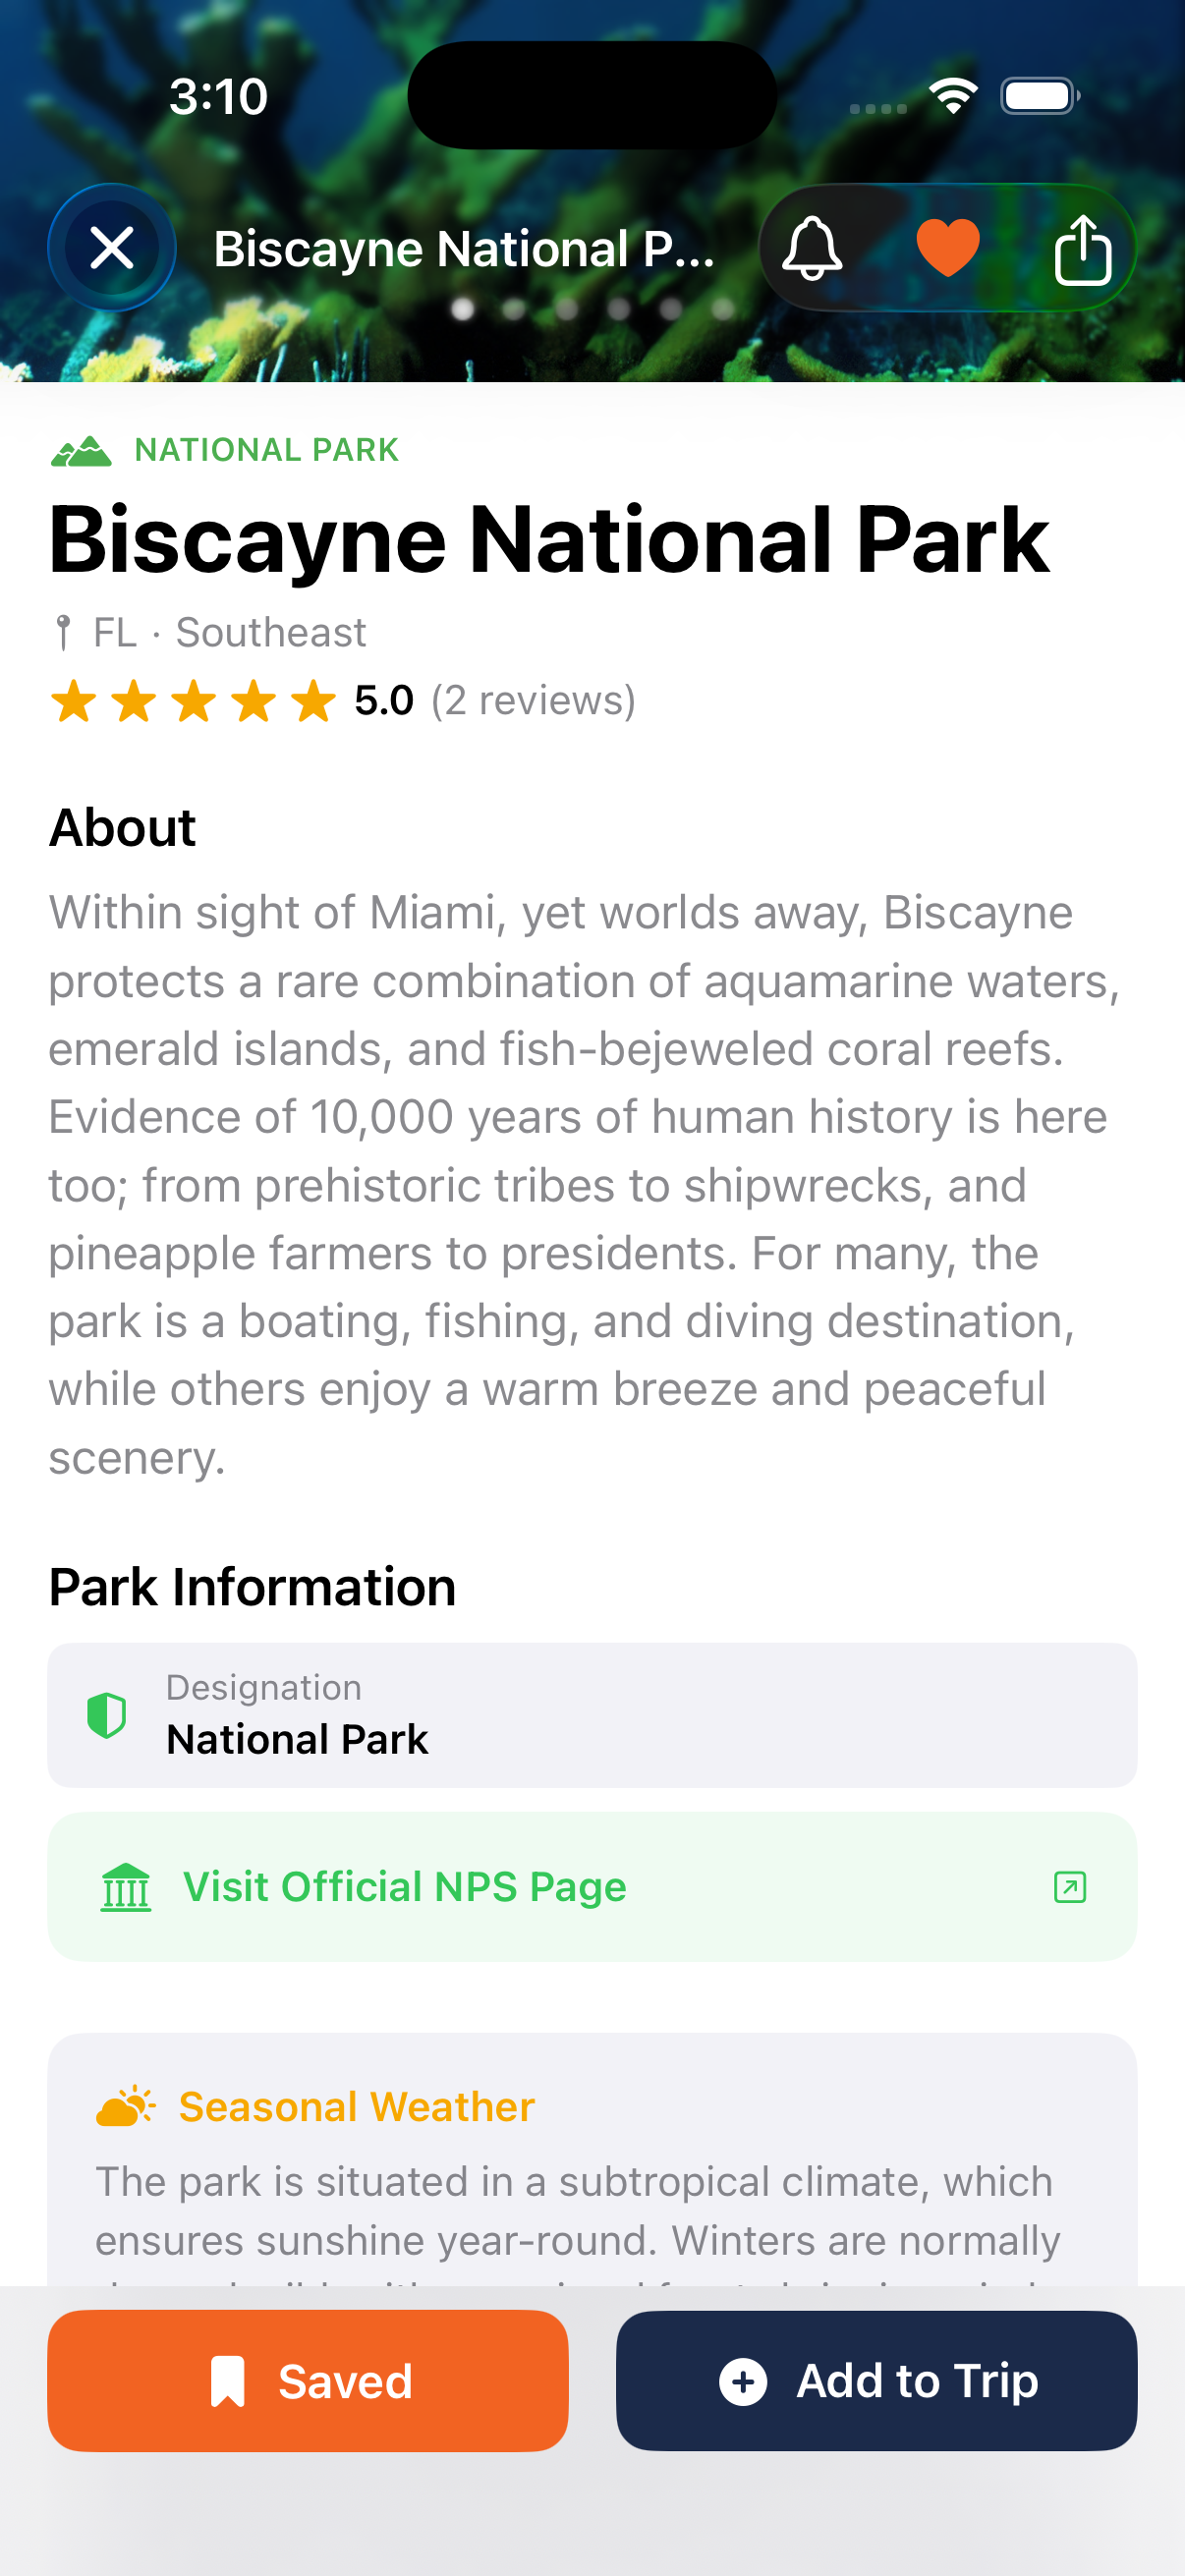Tap the location pin icon
1185x2576 pixels.
(63, 633)
